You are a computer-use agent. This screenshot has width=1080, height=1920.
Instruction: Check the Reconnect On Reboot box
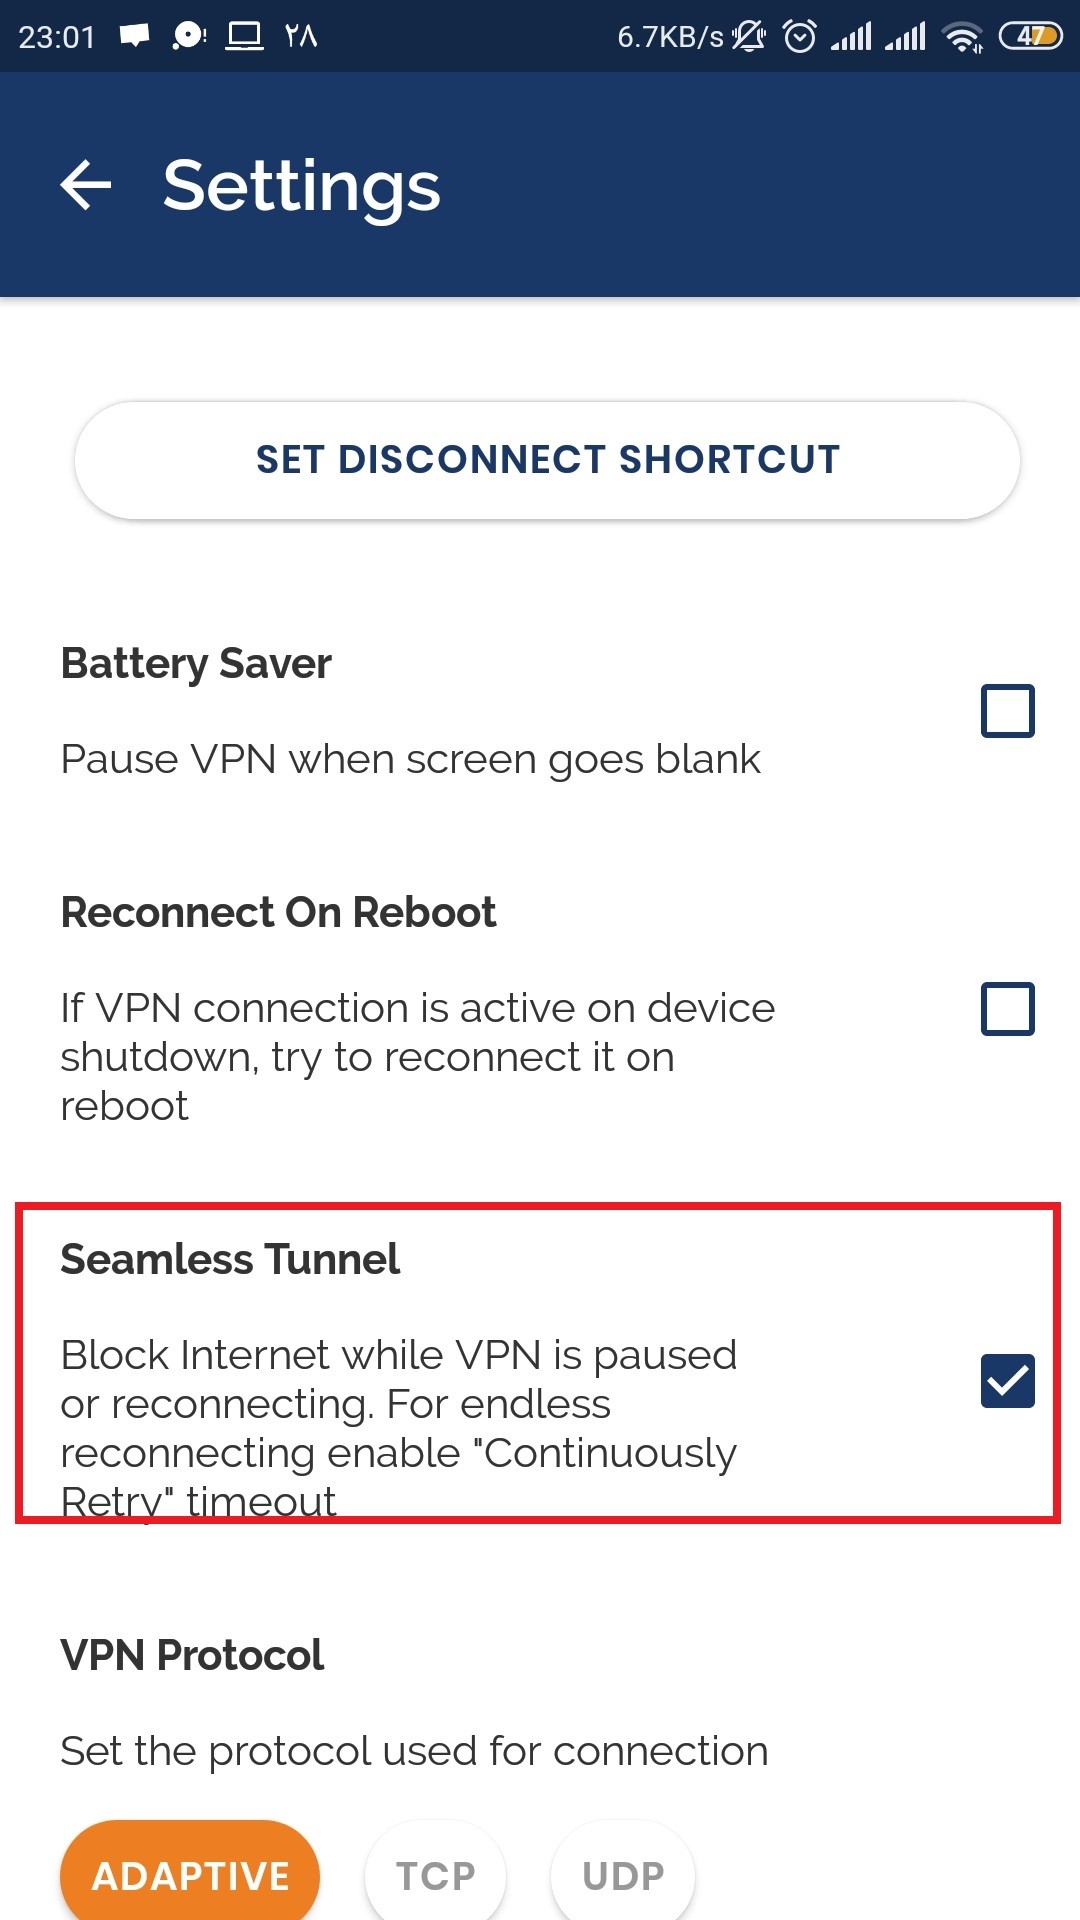click(1007, 1008)
